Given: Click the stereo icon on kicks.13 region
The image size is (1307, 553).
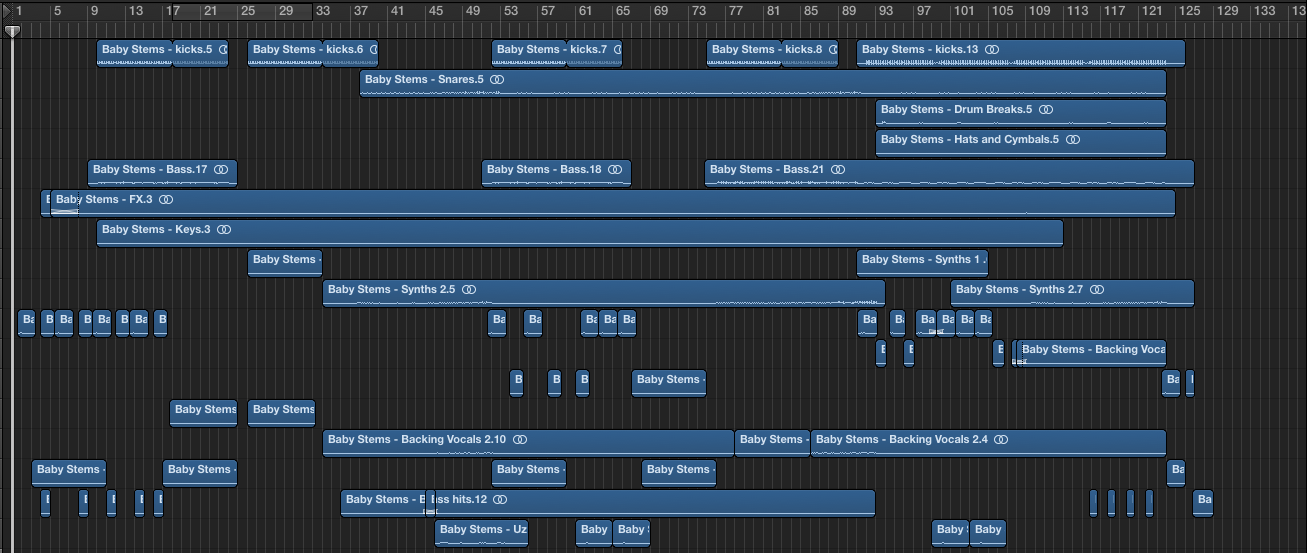Looking at the screenshot, I should point(992,50).
